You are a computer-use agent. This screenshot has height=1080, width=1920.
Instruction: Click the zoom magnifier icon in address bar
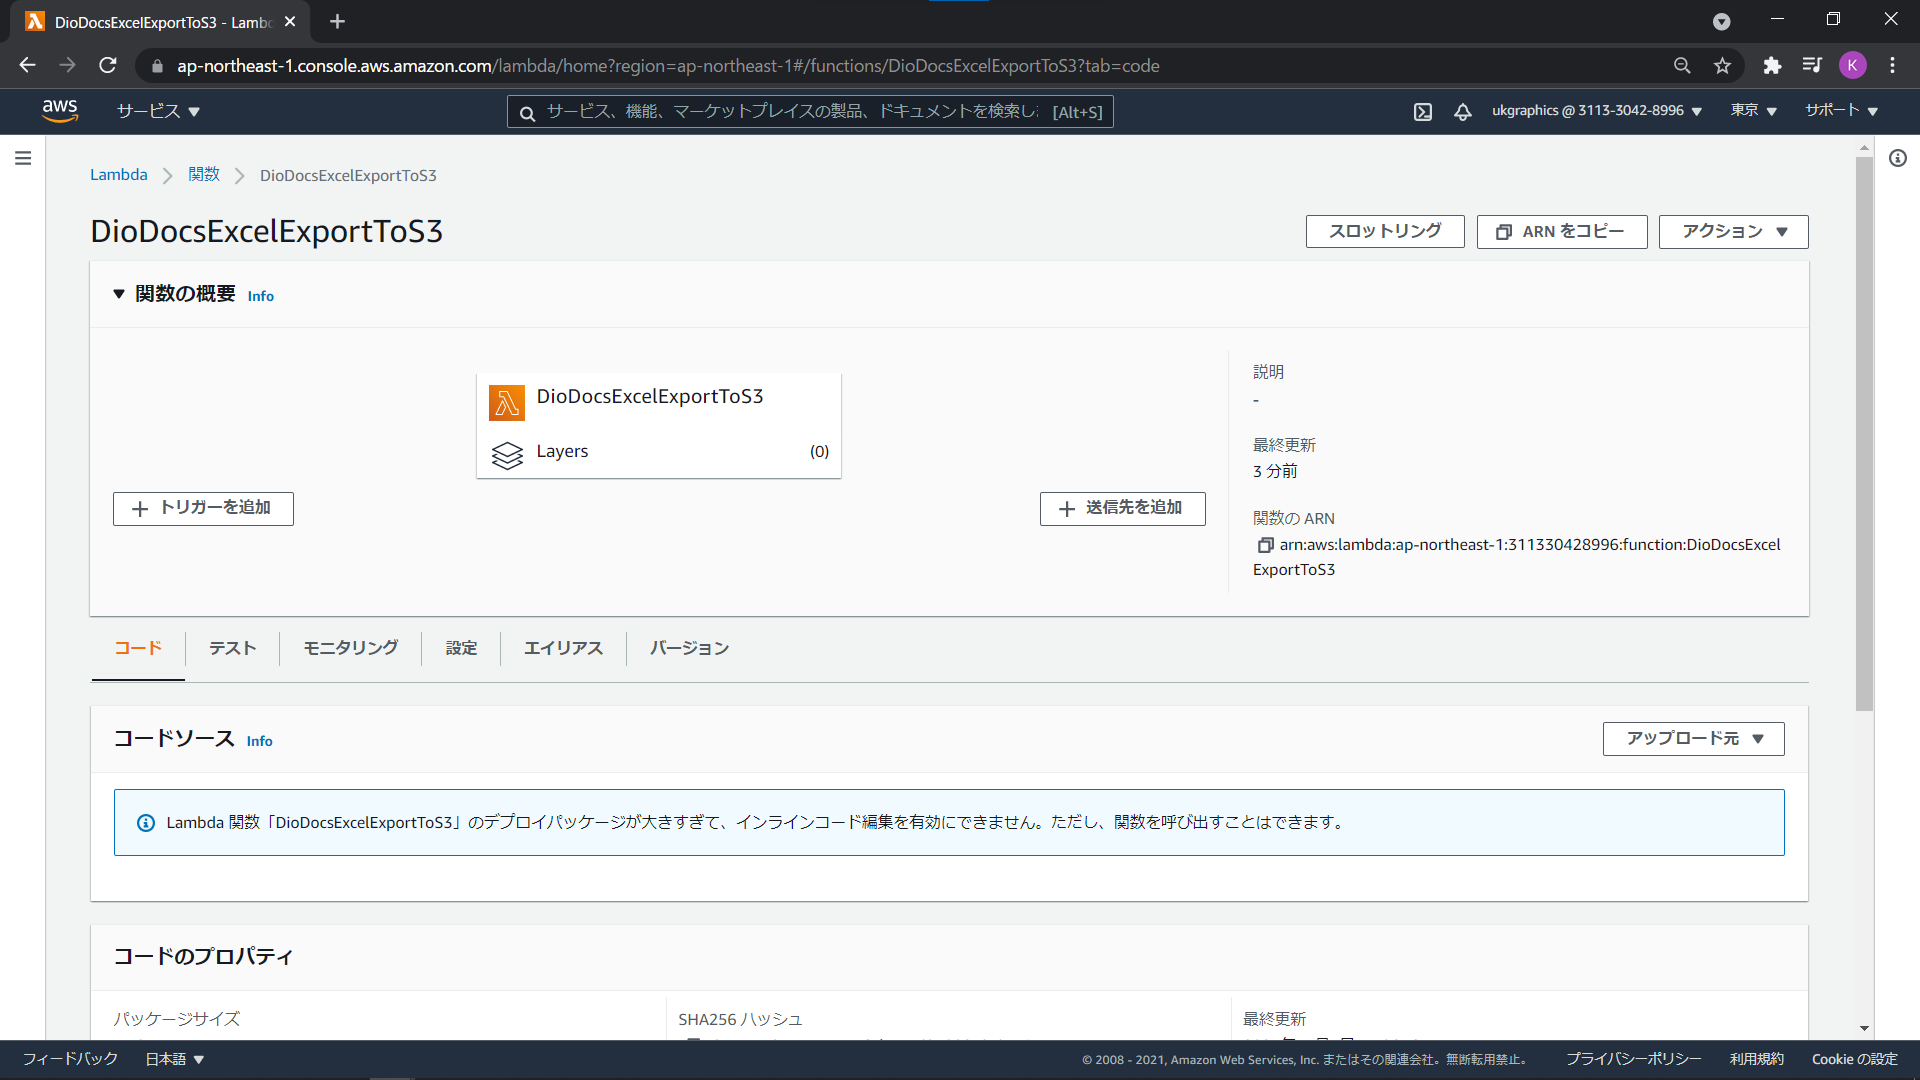click(1682, 66)
